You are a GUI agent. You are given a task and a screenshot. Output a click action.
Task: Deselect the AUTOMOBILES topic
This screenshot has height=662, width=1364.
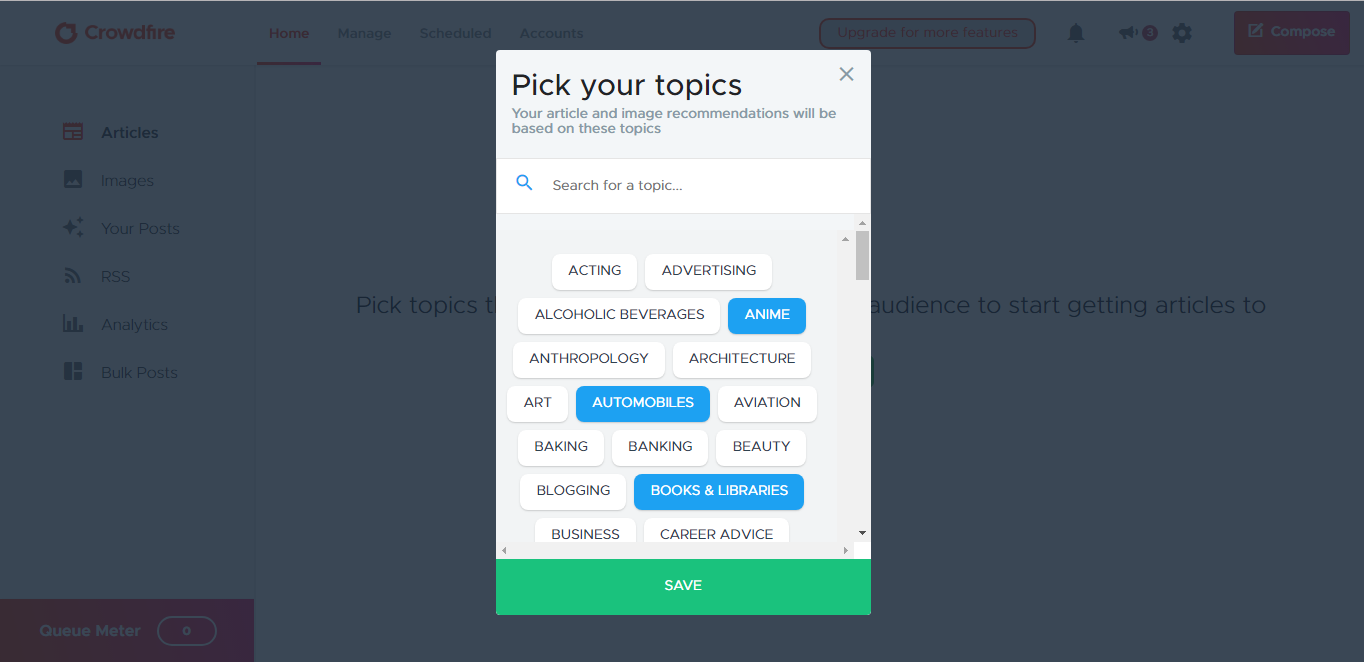[643, 403]
